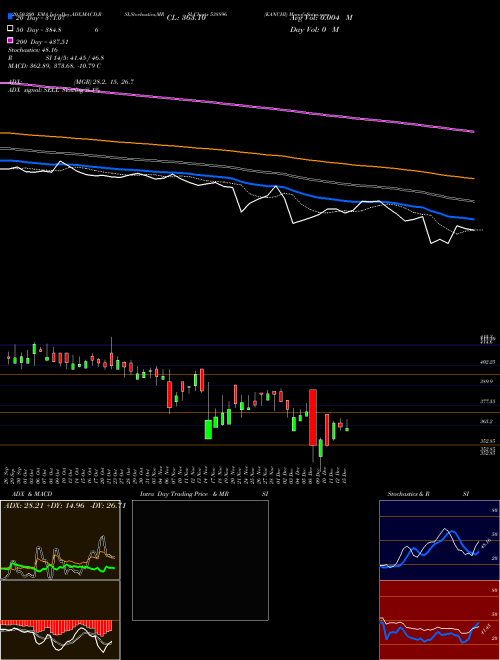This screenshot has width=500, height=660.
Task: Click the 'ADX signal: SELL' line
Action: point(54,90)
